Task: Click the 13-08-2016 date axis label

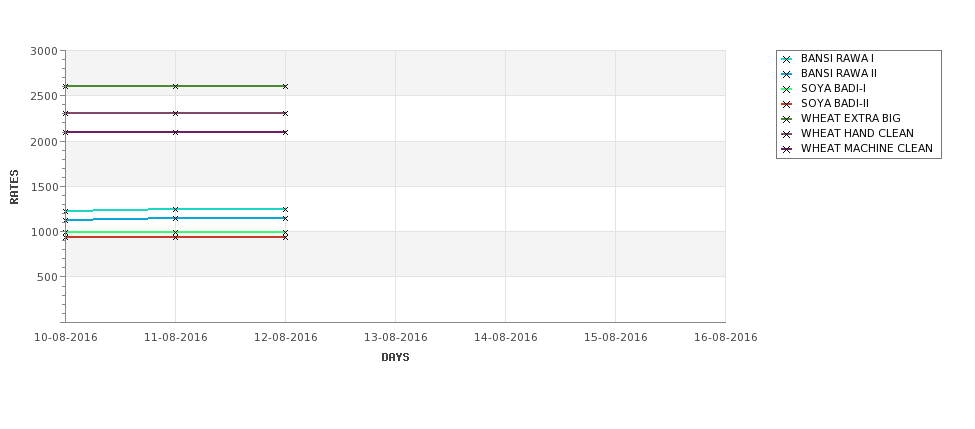Action: 395,338
